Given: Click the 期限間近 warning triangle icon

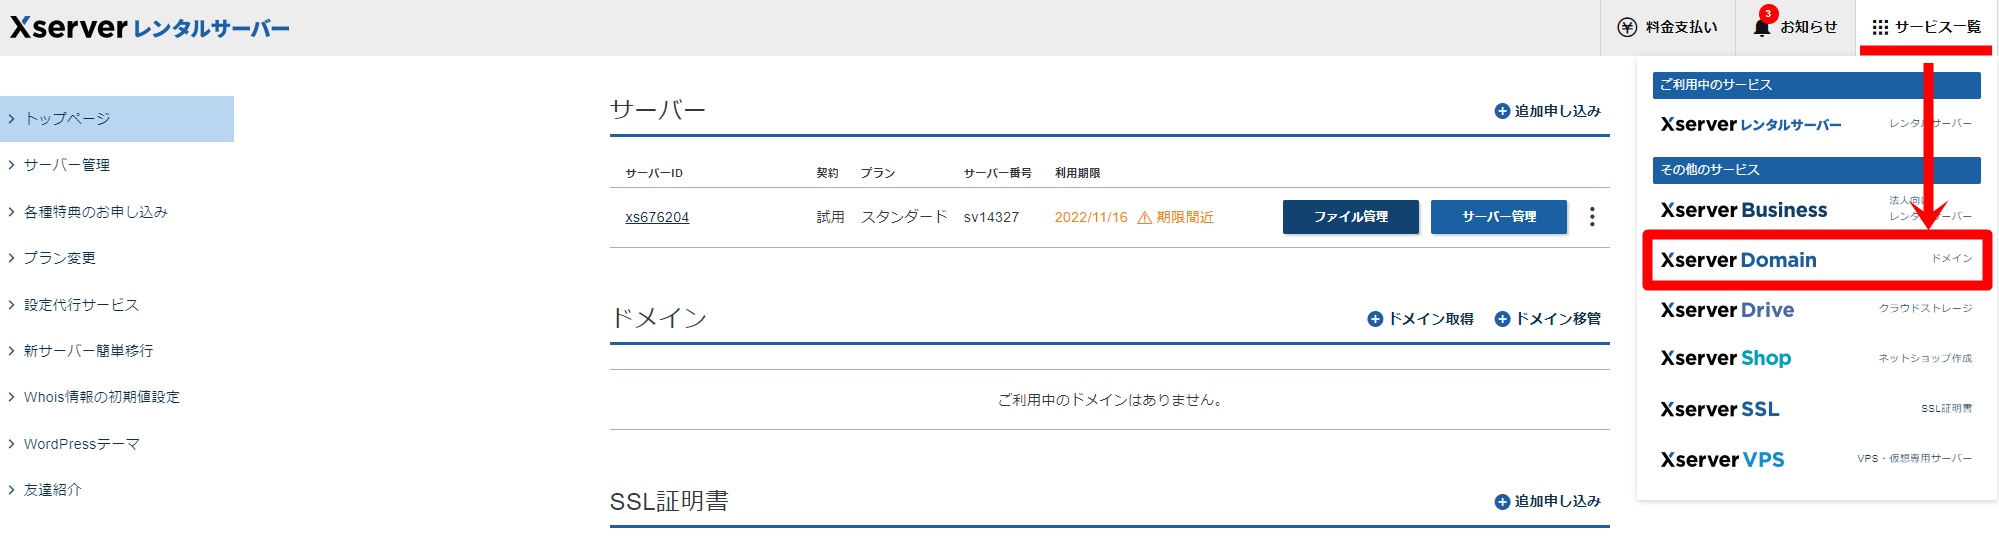Looking at the screenshot, I should [1145, 217].
